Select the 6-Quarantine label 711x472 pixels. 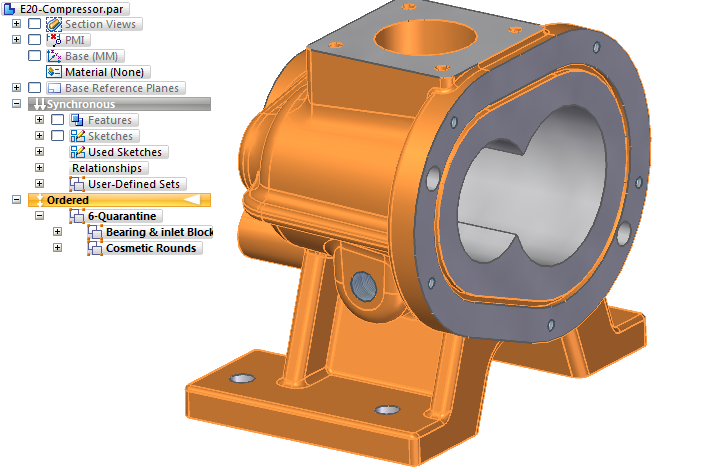pyautogui.click(x=122, y=216)
